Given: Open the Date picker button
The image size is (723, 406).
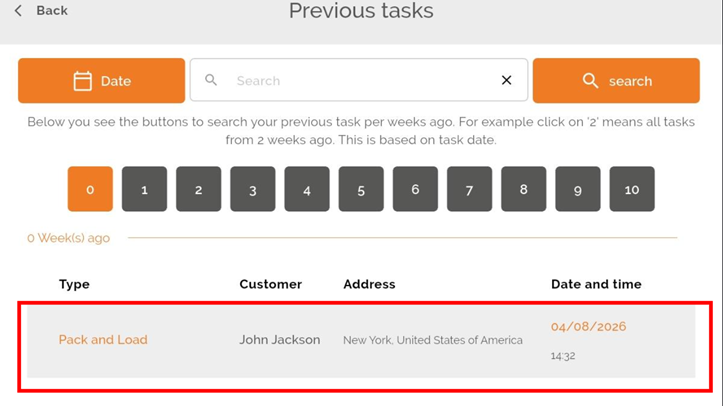Looking at the screenshot, I should [x=101, y=81].
